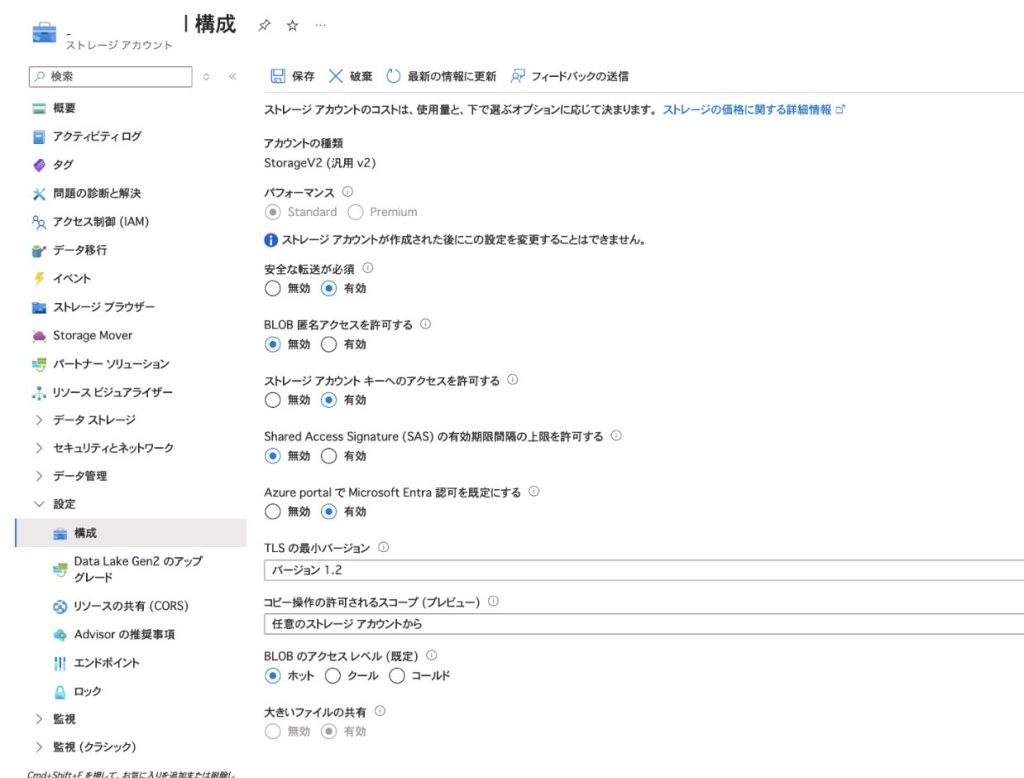This screenshot has width=1024, height=778.
Task: Open ストレージ ブラウザー in the sidebar
Action: pos(103,307)
